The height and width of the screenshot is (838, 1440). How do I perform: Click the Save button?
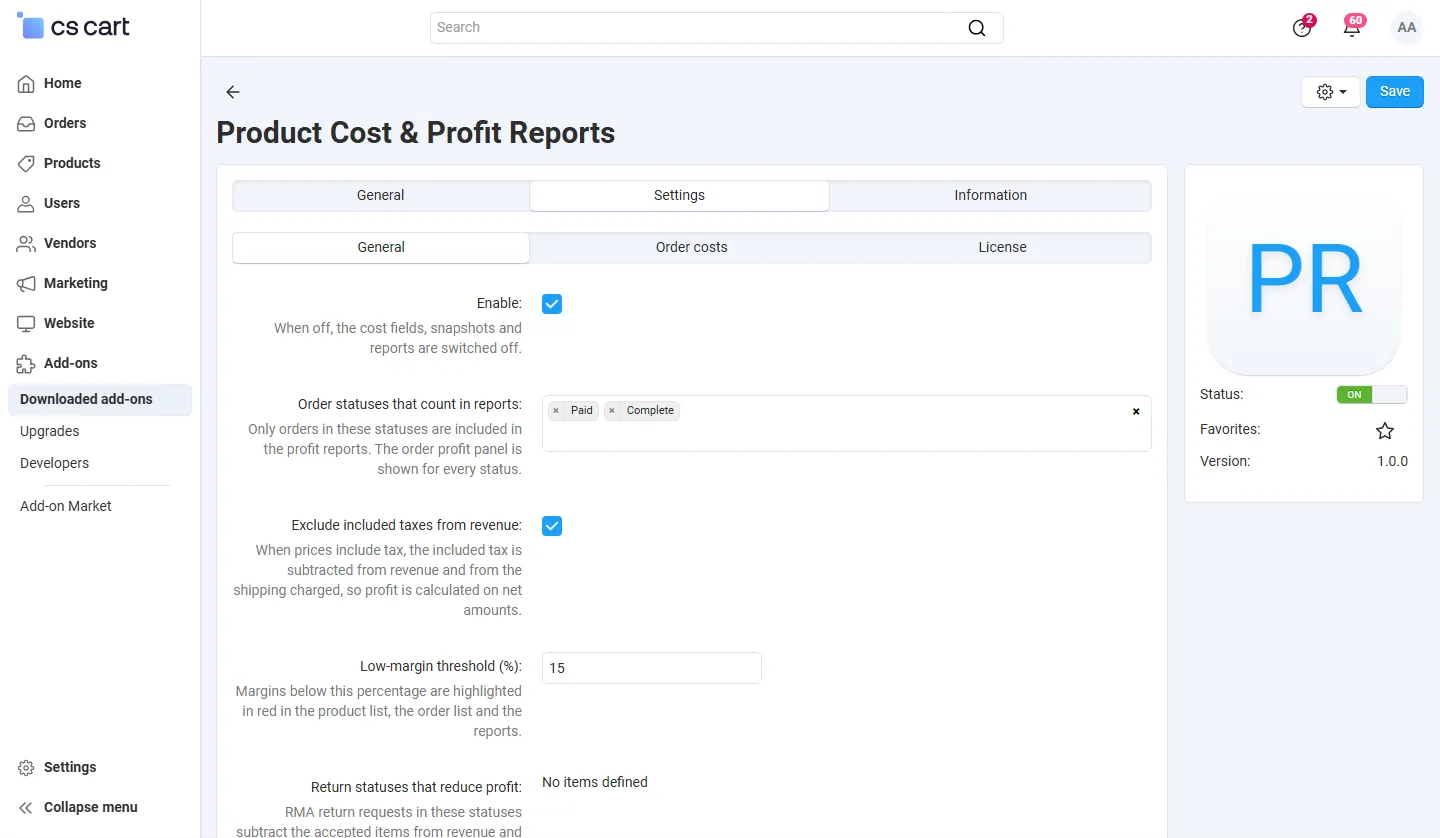point(1395,92)
